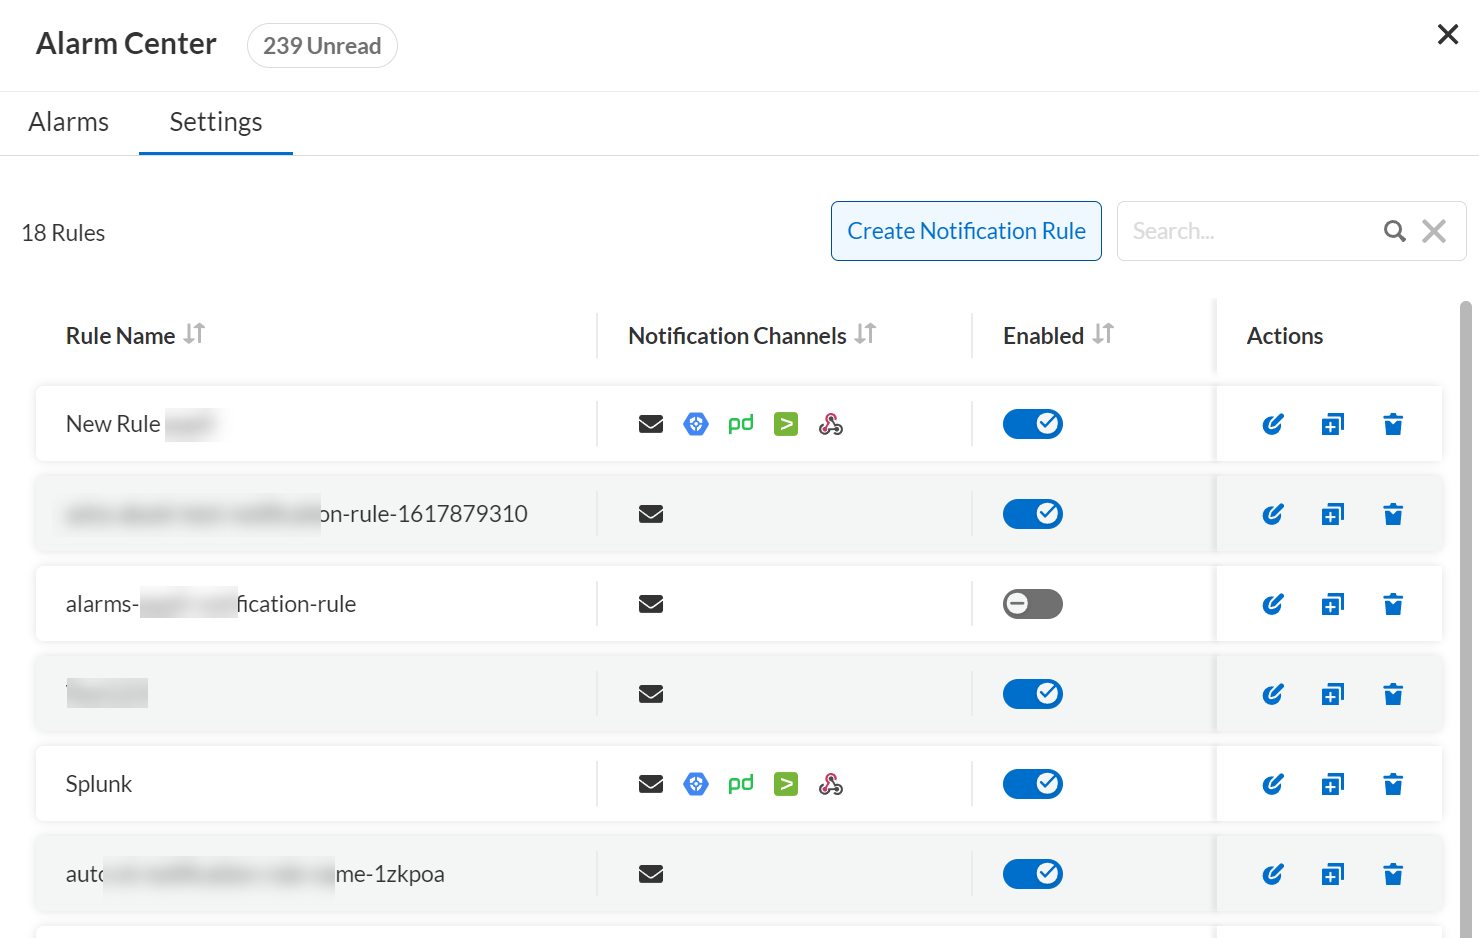Viewport: 1479px width, 938px height.
Task: Click Create Notification Rule button
Action: pyautogui.click(x=966, y=231)
